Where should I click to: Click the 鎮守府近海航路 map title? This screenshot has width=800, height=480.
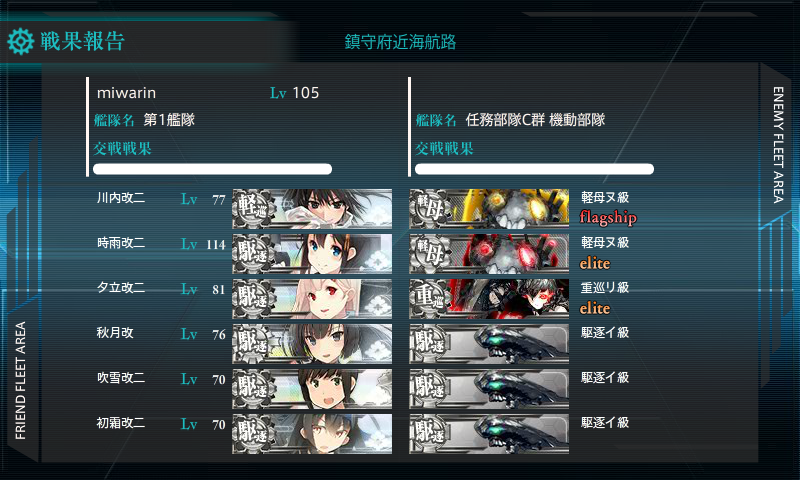pos(401,42)
